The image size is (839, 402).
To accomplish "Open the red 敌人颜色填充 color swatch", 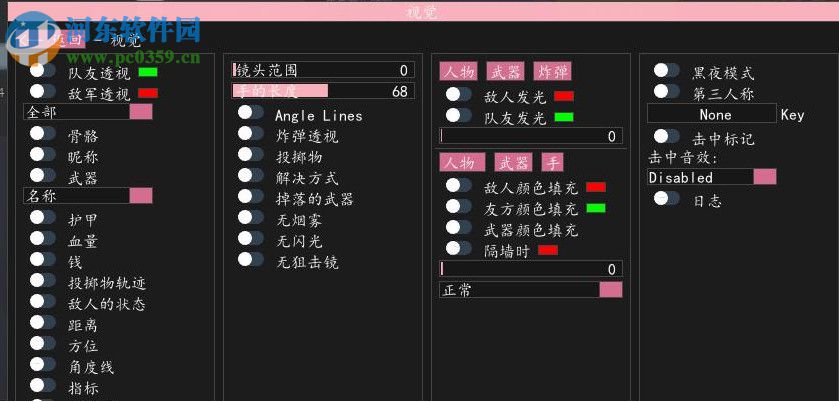I will click(x=596, y=187).
